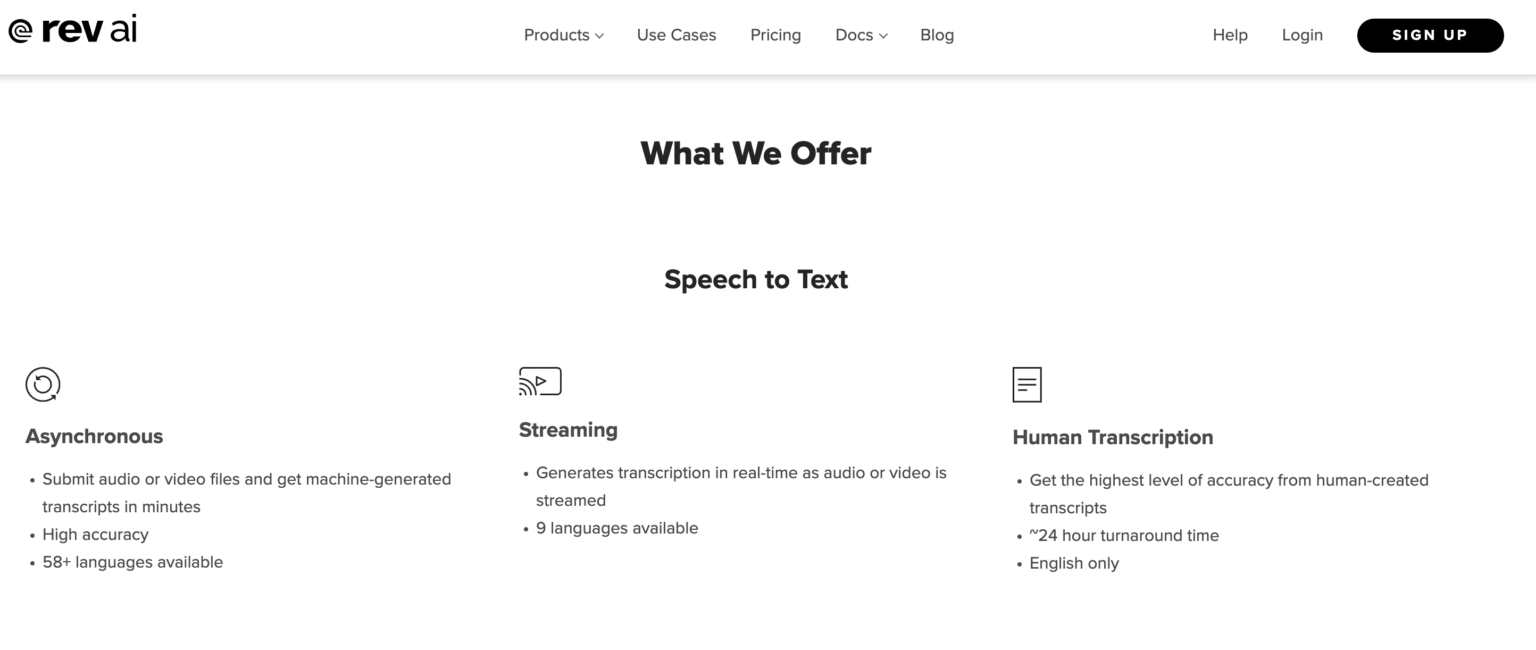This screenshot has height=650, width=1536.
Task: Click the text lines in the transcription icon
Action: 1026,384
